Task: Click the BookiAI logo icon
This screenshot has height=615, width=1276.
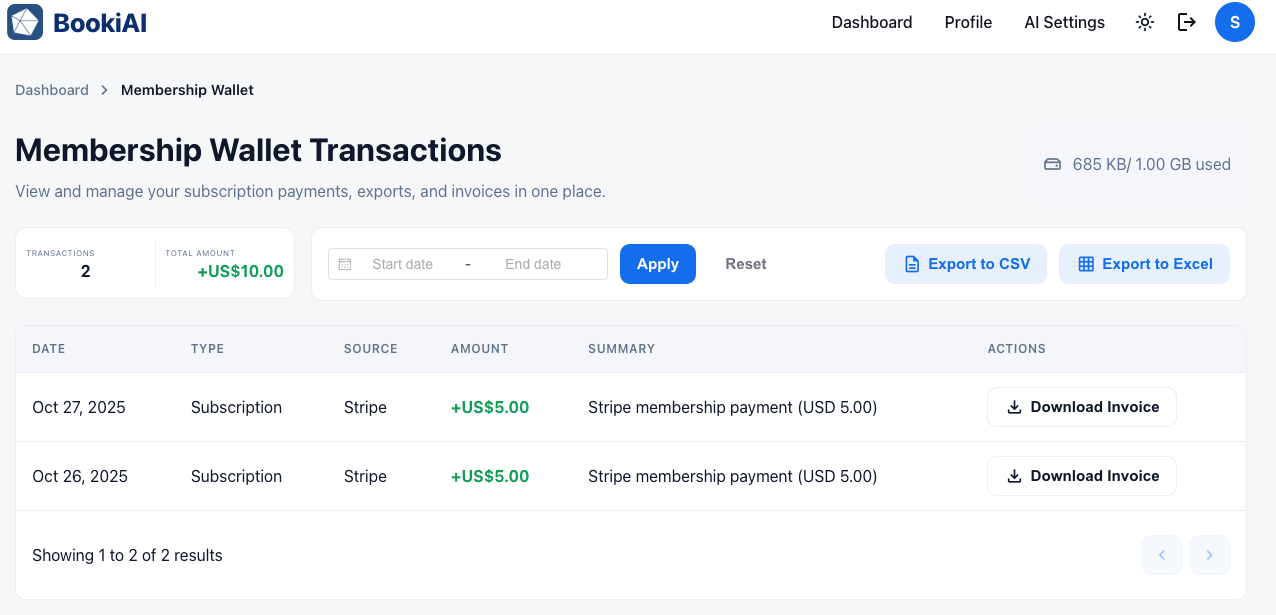Action: click(25, 22)
